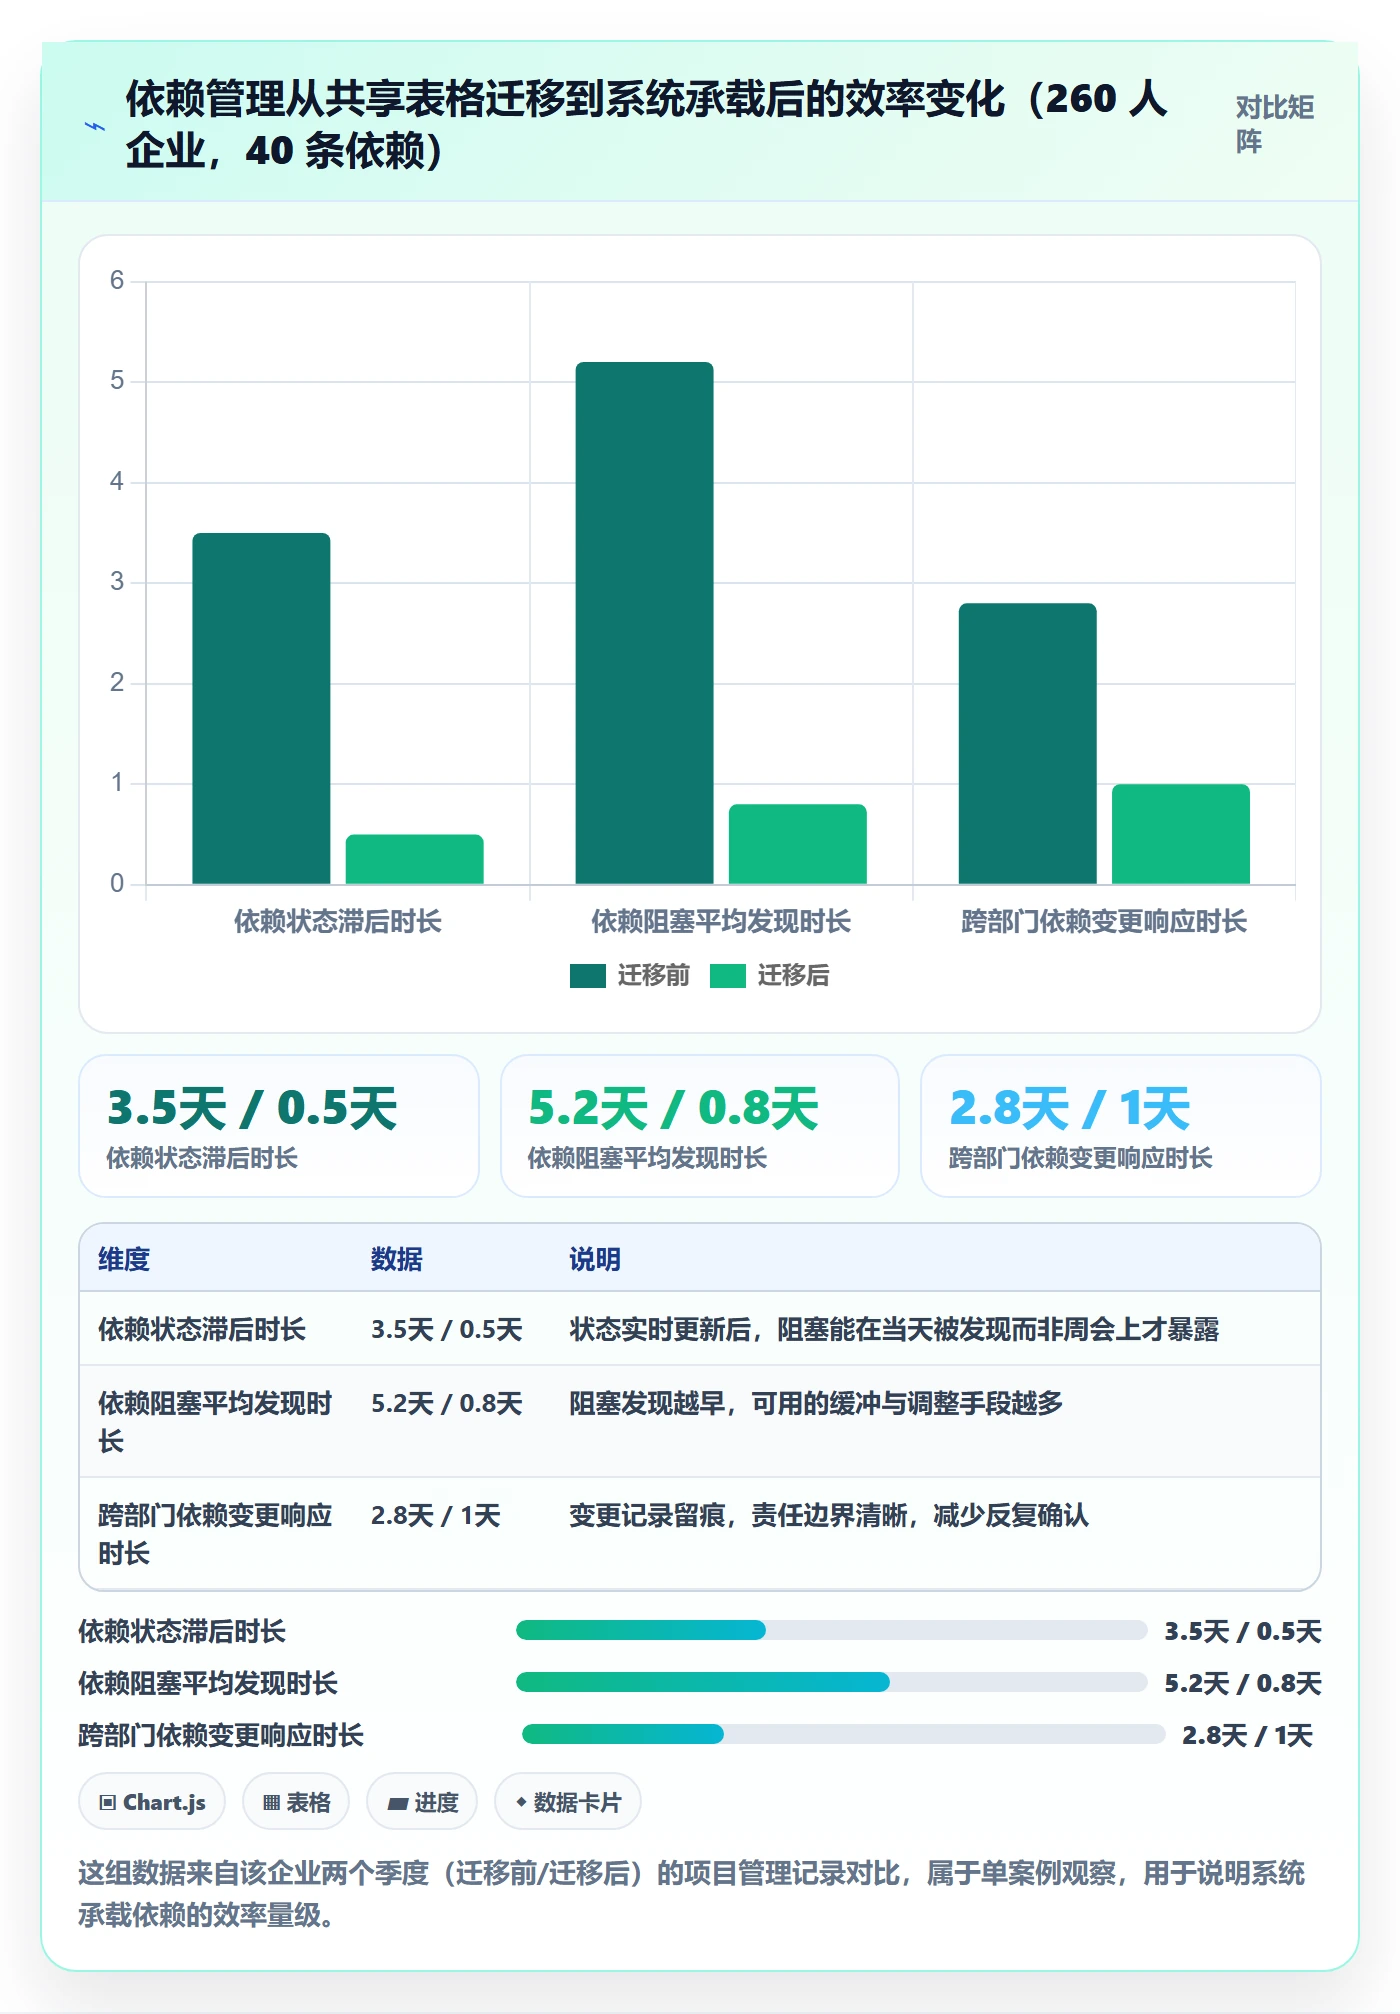Click the note 阻塞发现越早，可用的缓冲与调整手段越多
Image resolution: width=1400 pixels, height=2014 pixels.
(816, 1403)
